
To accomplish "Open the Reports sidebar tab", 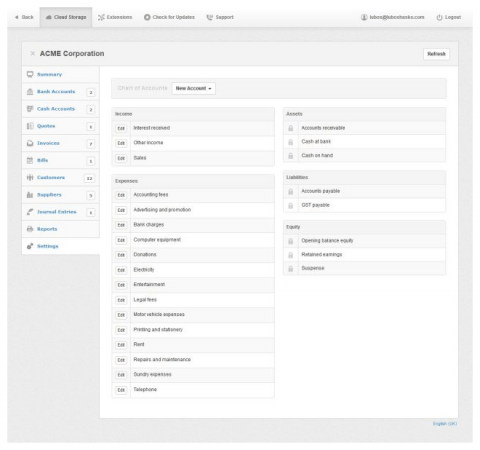I will tap(61, 229).
